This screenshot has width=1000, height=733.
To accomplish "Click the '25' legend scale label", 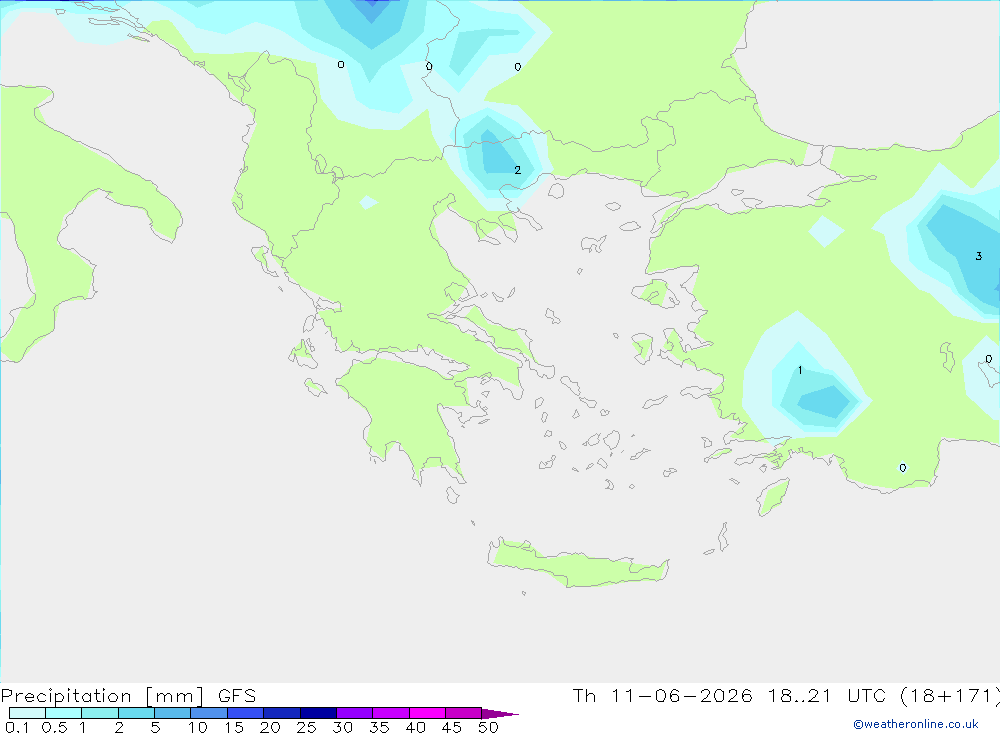I will click(x=306, y=727).
